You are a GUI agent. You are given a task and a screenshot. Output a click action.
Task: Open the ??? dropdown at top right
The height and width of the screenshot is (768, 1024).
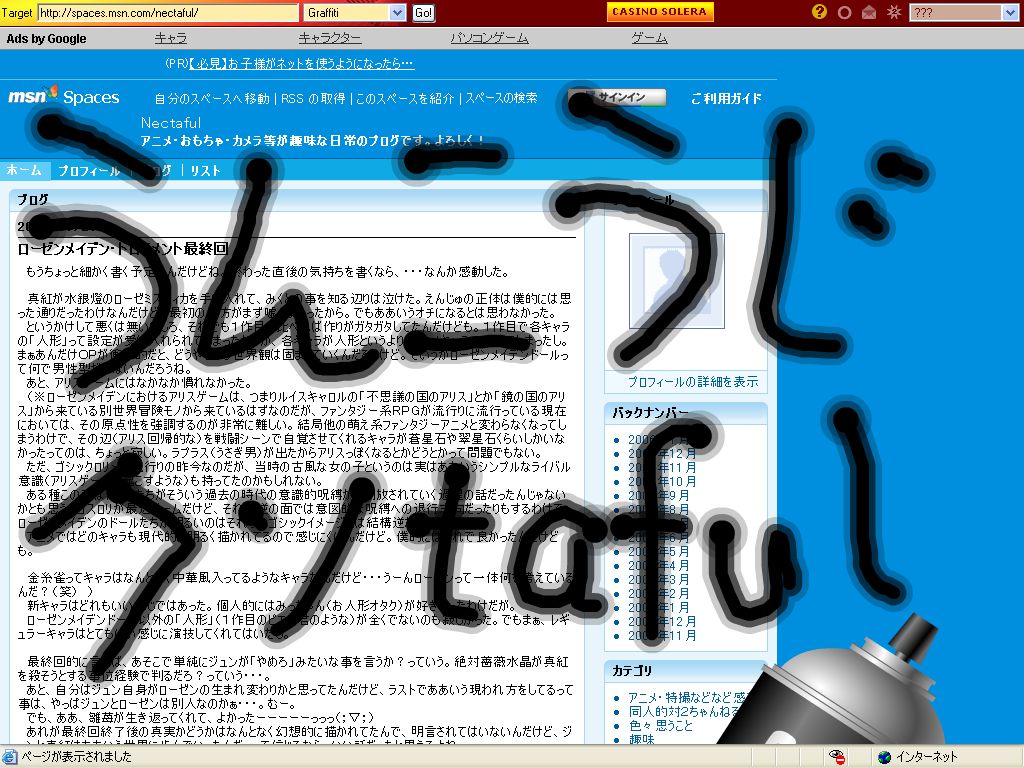(x=1009, y=13)
